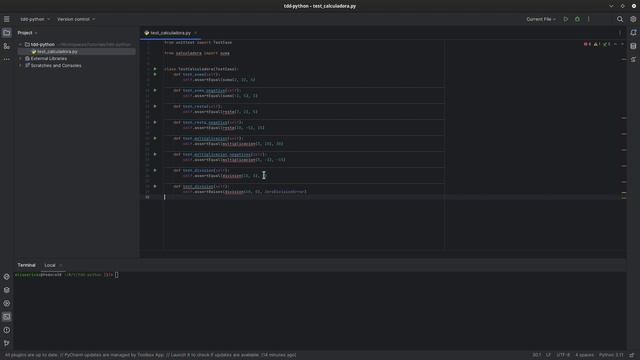This screenshot has height=360, width=640.
Task: Change UTF-8 file encoding
Action: click(563, 355)
